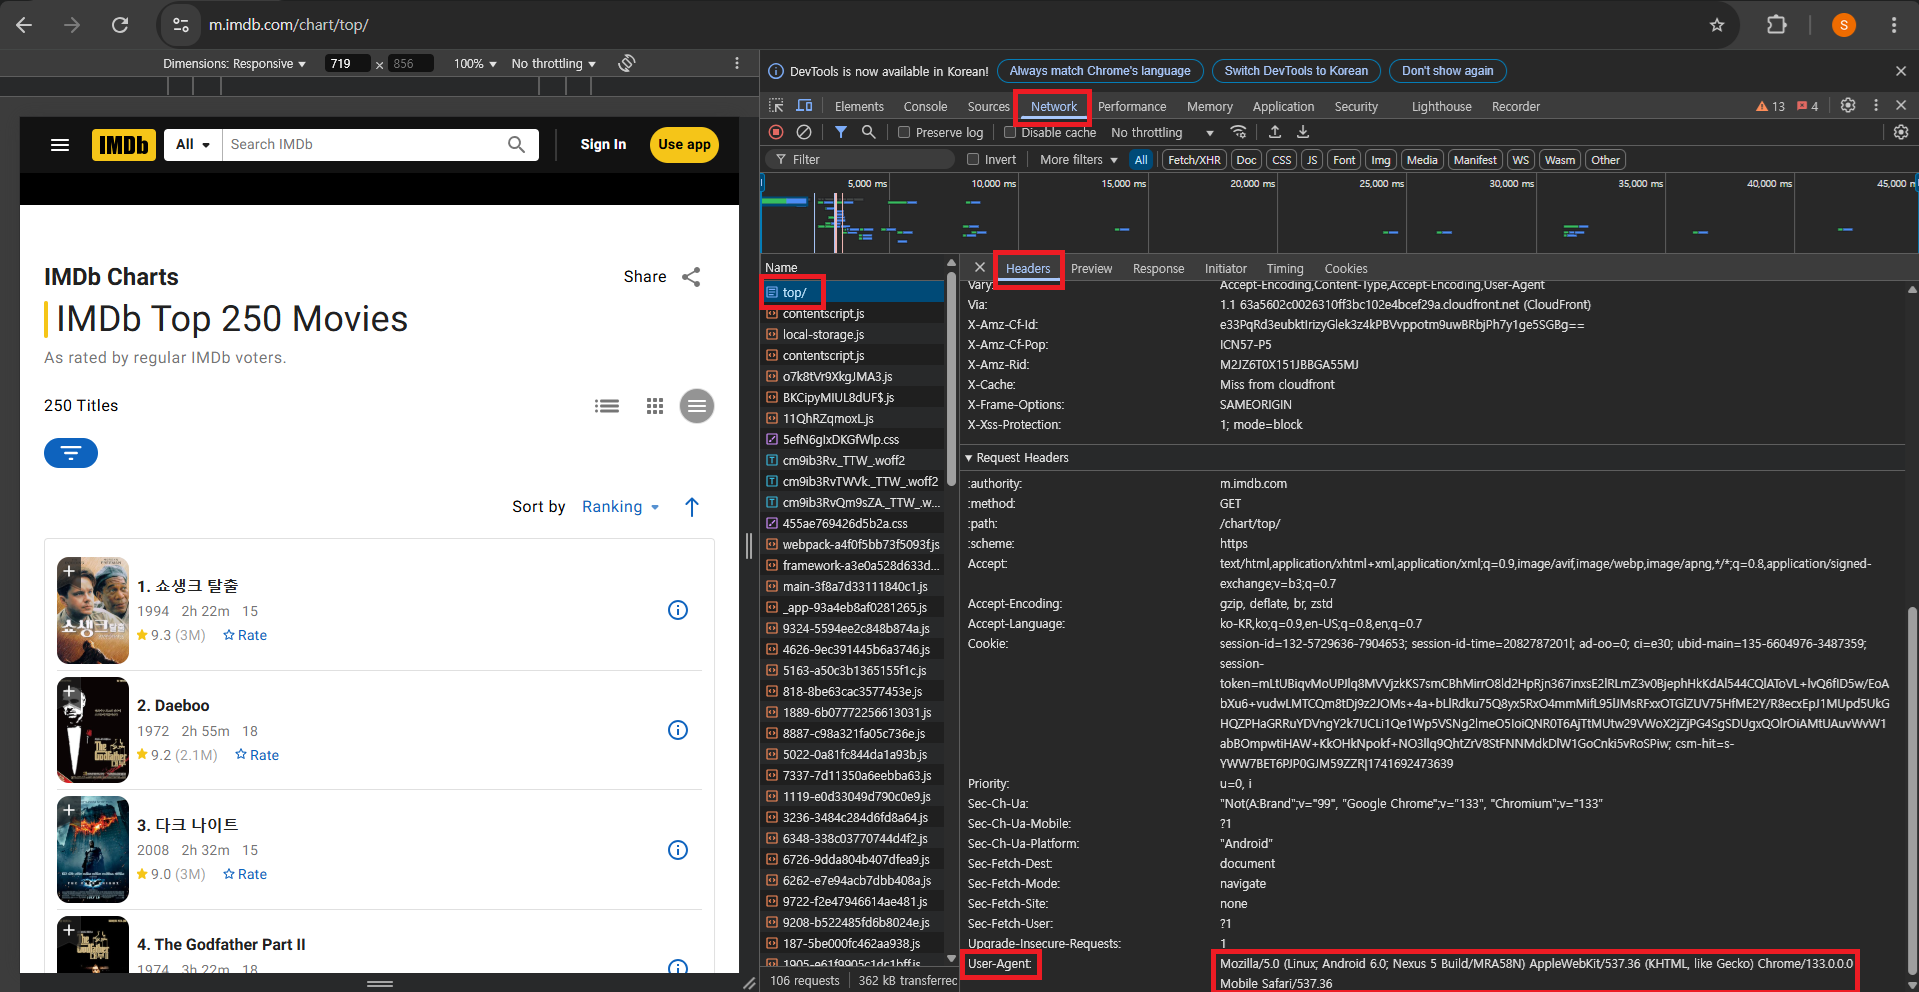This screenshot has width=1919, height=992.
Task: Open the Chrome three-dot menu
Action: [x=1894, y=25]
